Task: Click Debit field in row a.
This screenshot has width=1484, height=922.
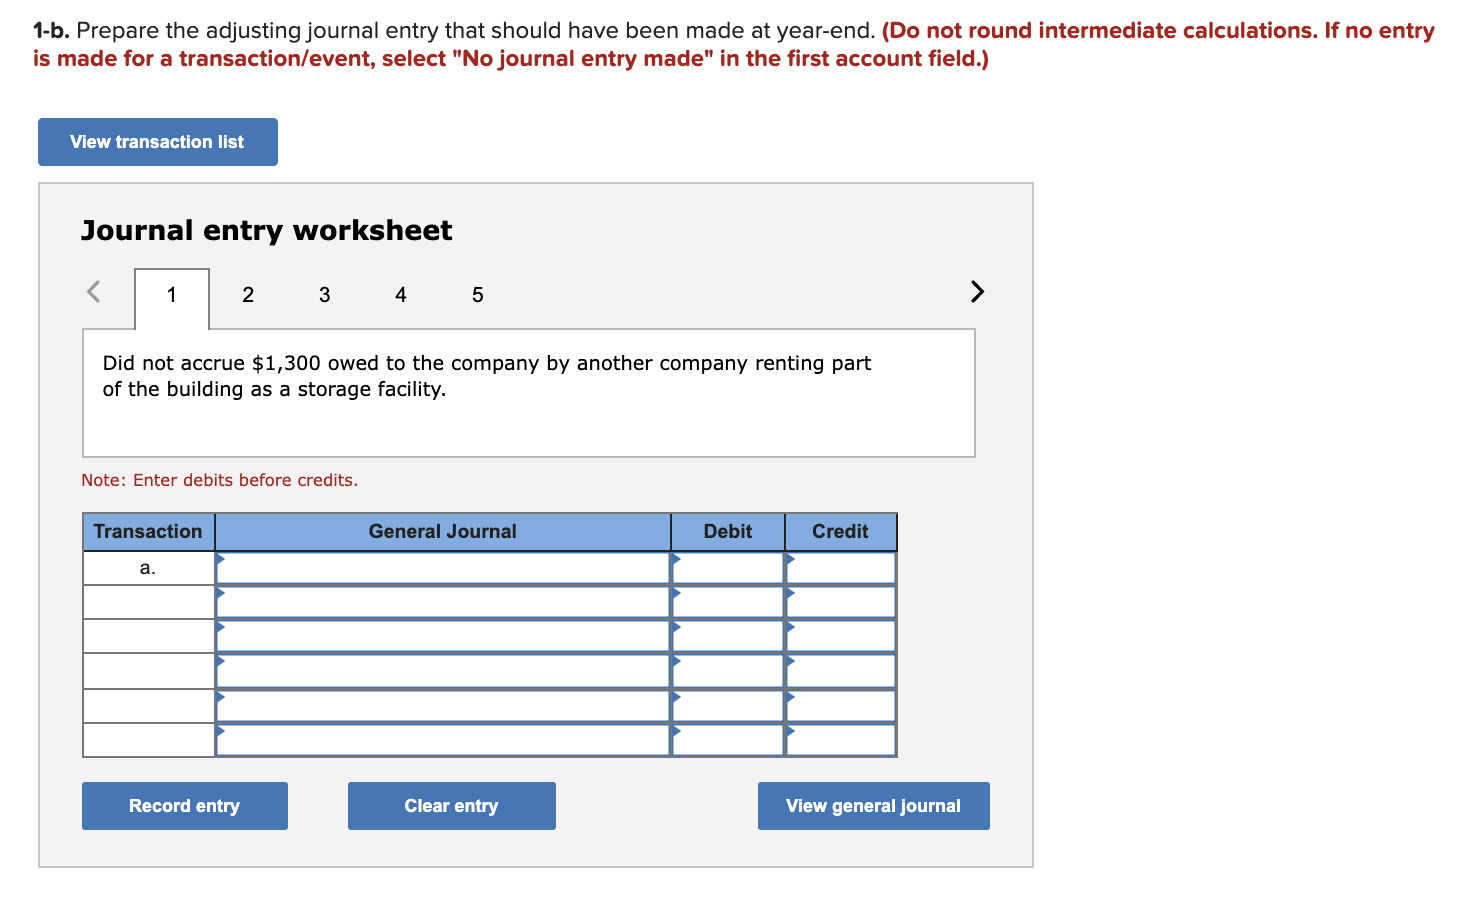Action: [728, 568]
